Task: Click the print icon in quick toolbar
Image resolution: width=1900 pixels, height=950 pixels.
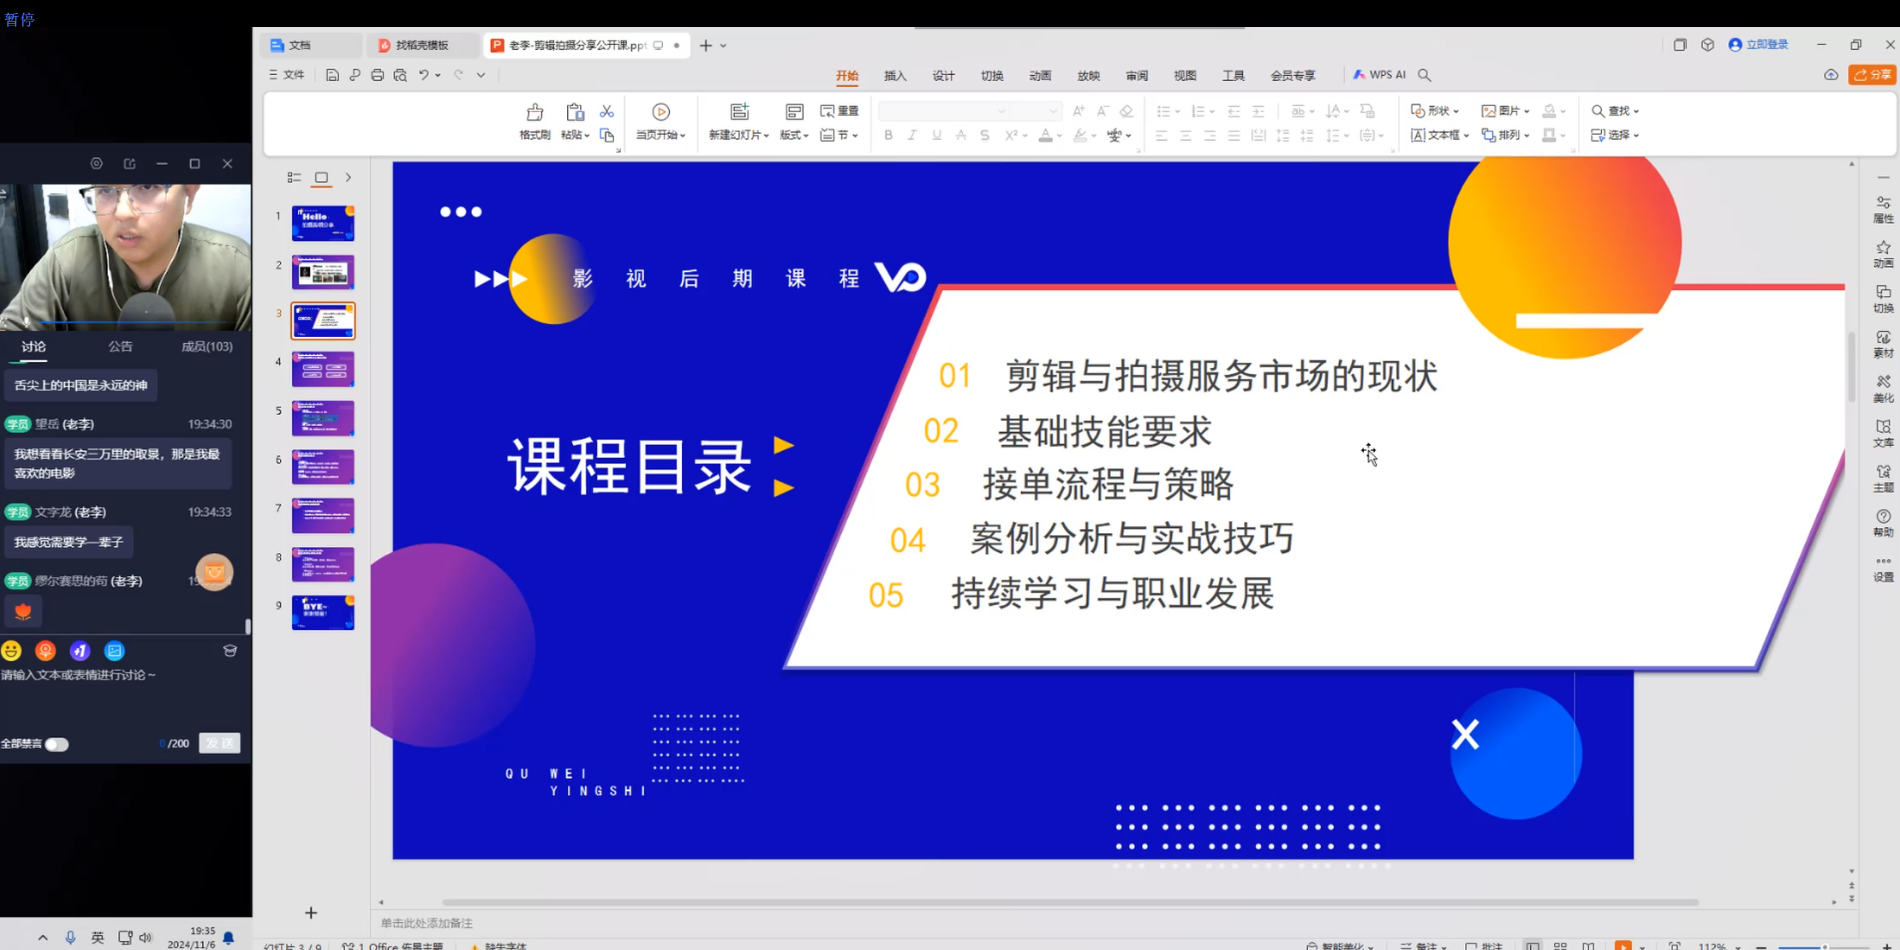Action: point(377,75)
